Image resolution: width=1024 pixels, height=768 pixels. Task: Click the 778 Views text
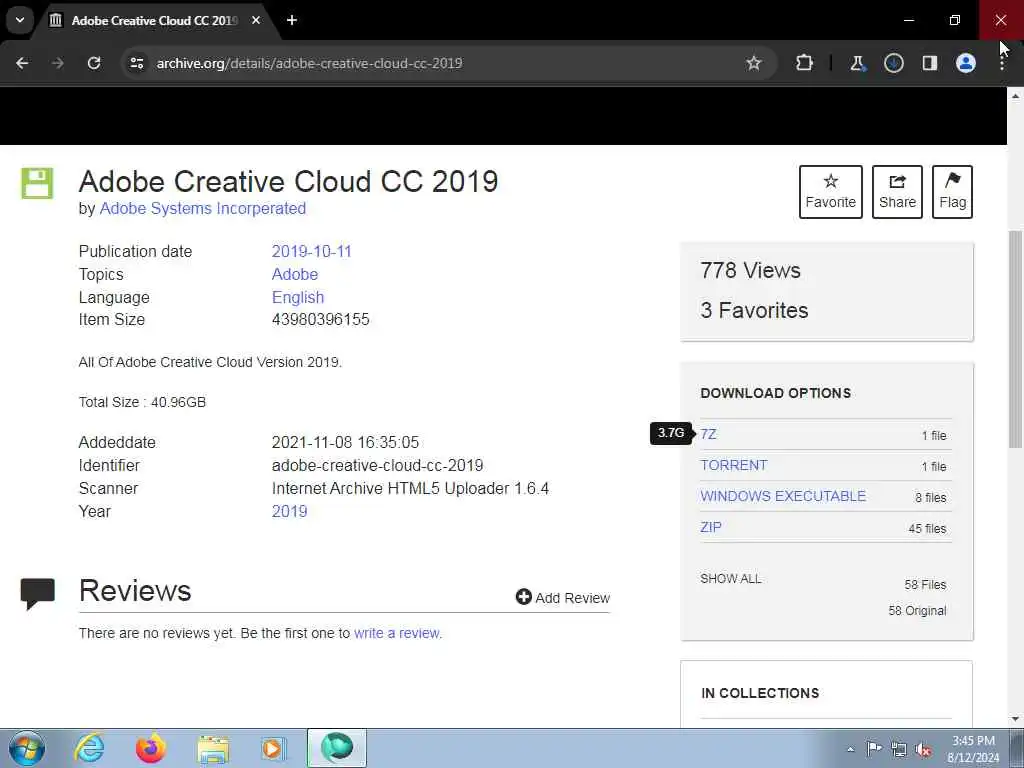(750, 270)
